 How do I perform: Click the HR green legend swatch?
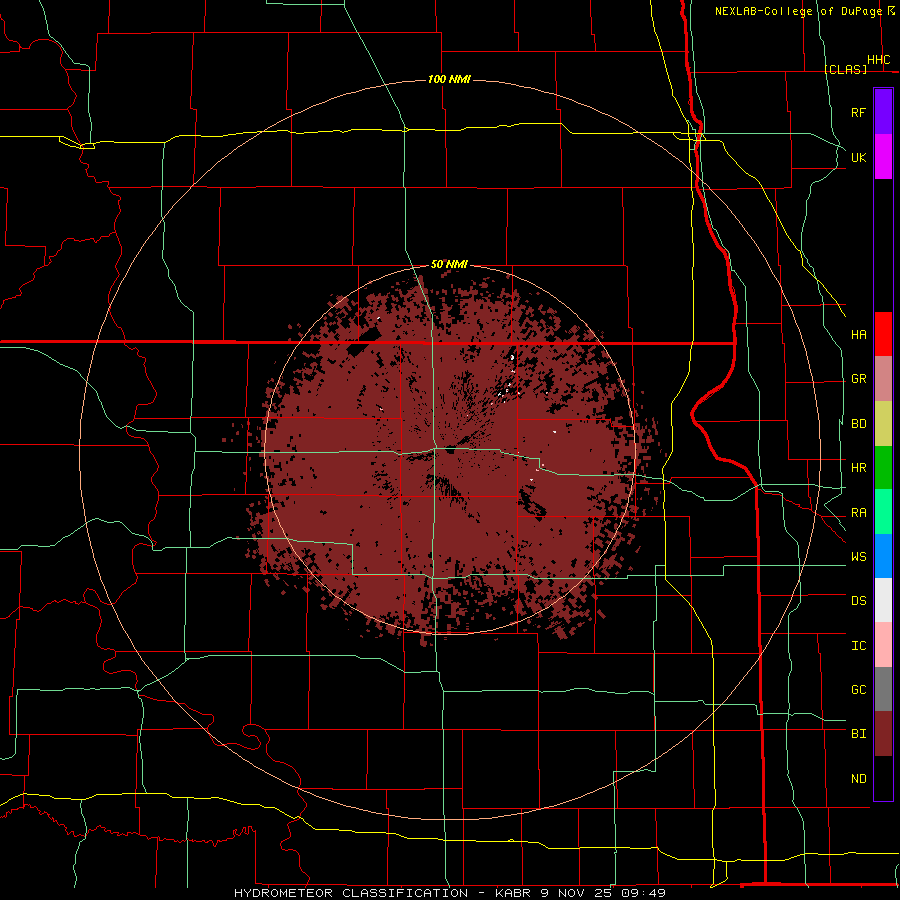coord(883,468)
